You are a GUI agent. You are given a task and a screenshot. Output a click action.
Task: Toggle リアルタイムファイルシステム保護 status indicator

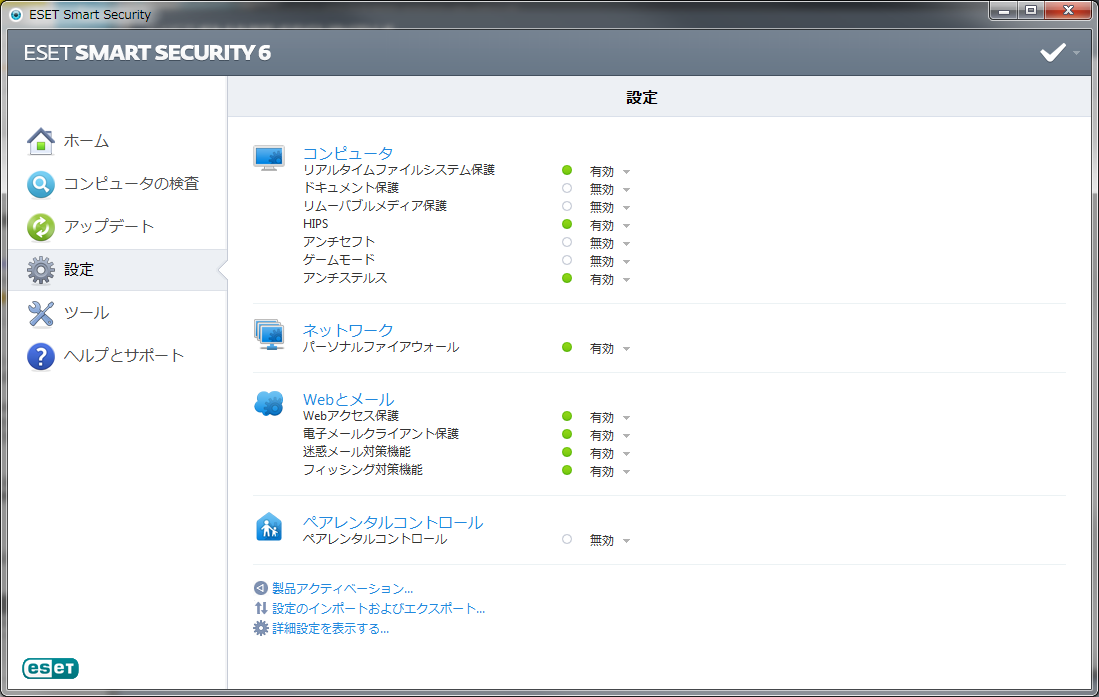567,170
